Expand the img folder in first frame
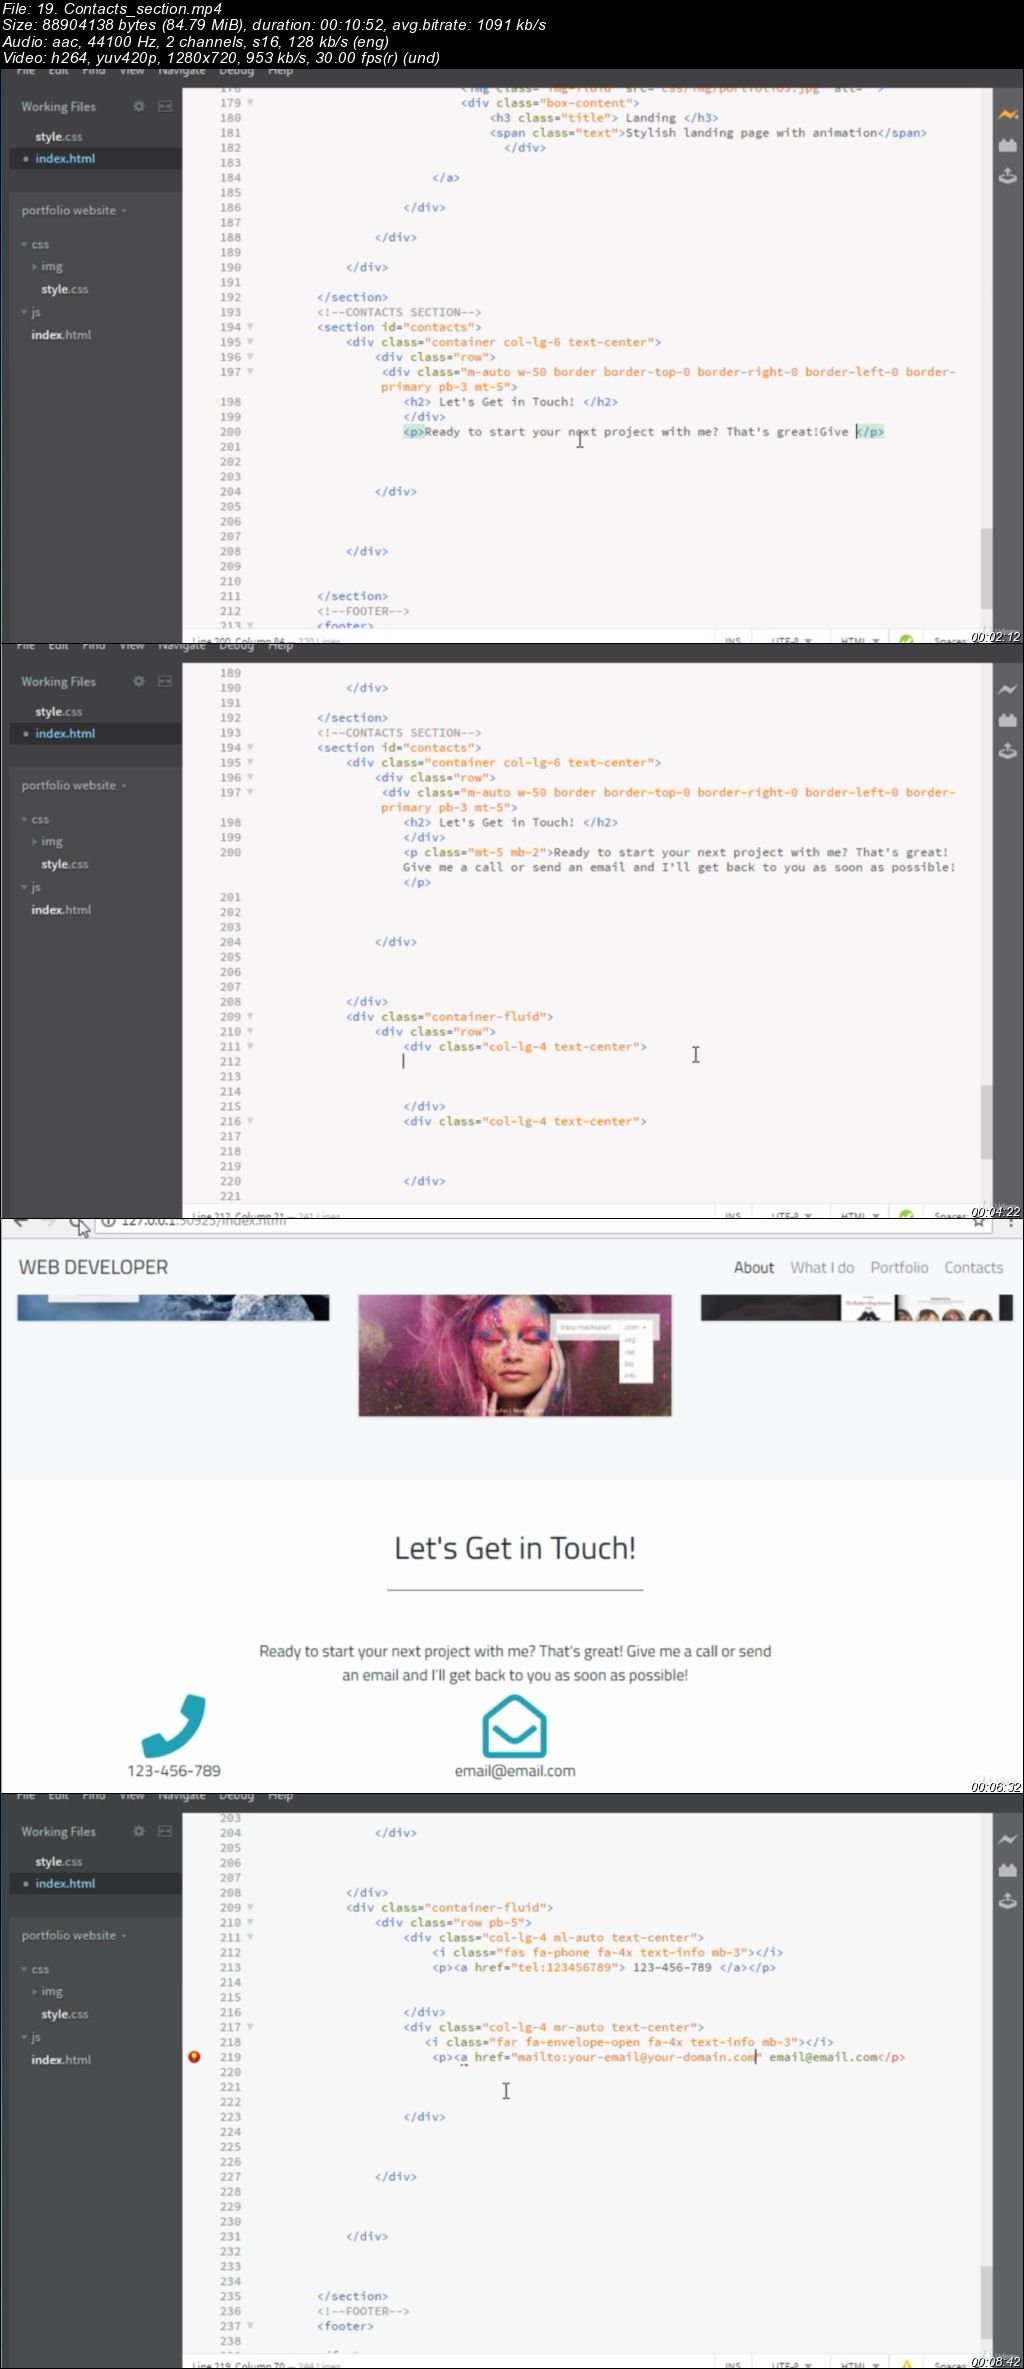Image resolution: width=1024 pixels, height=2369 pixels. (47, 267)
